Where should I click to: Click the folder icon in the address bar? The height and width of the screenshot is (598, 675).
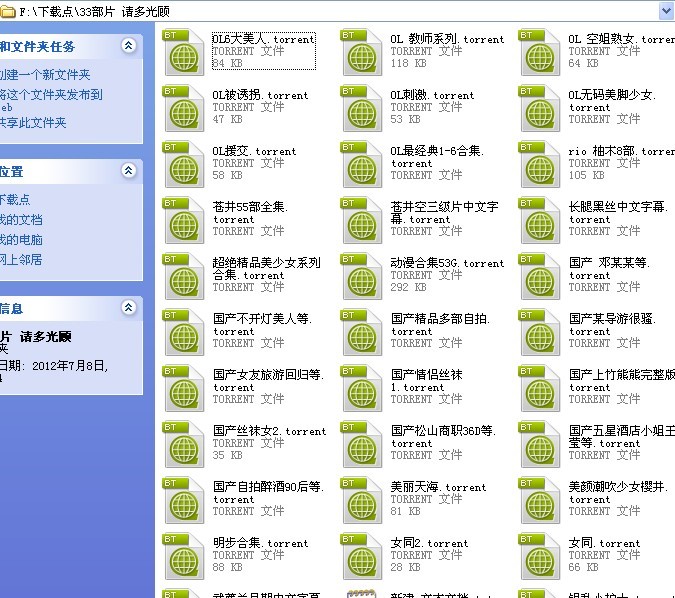tap(7, 12)
